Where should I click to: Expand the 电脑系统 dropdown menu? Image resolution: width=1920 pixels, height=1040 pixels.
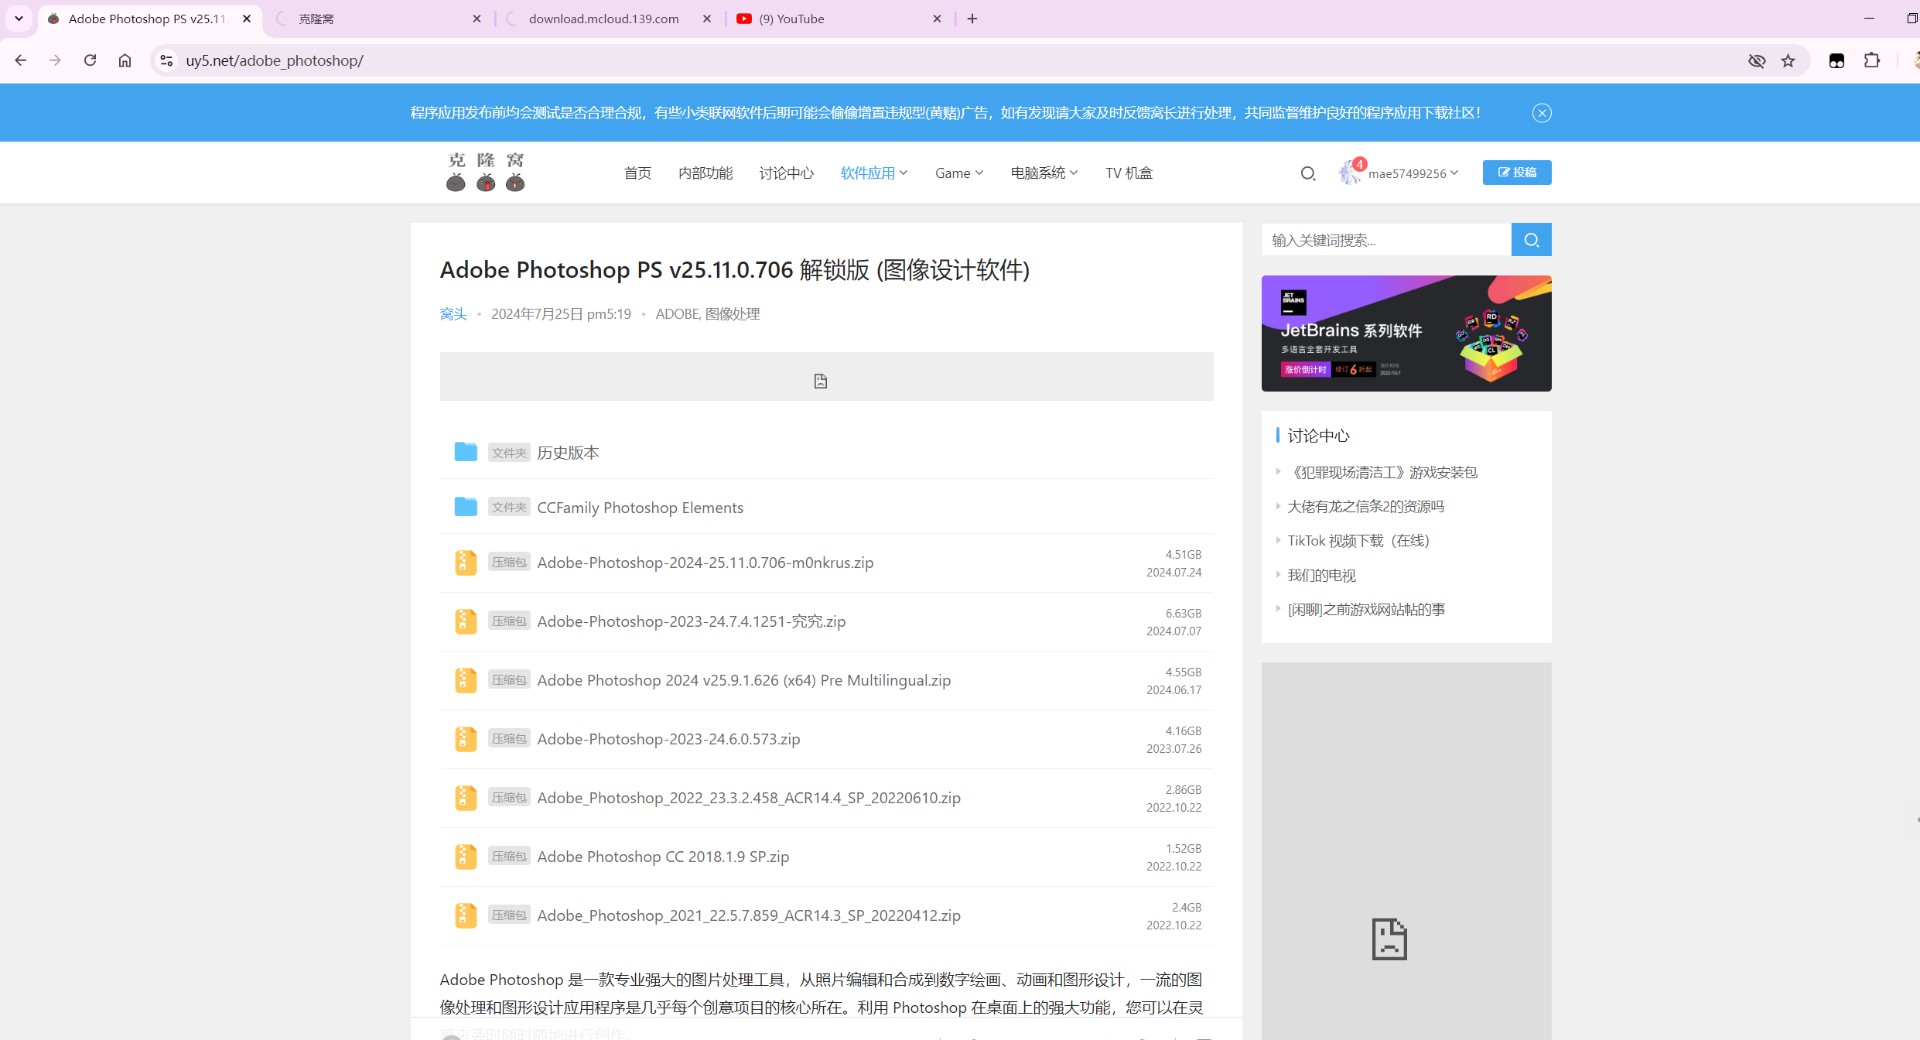tap(1044, 173)
